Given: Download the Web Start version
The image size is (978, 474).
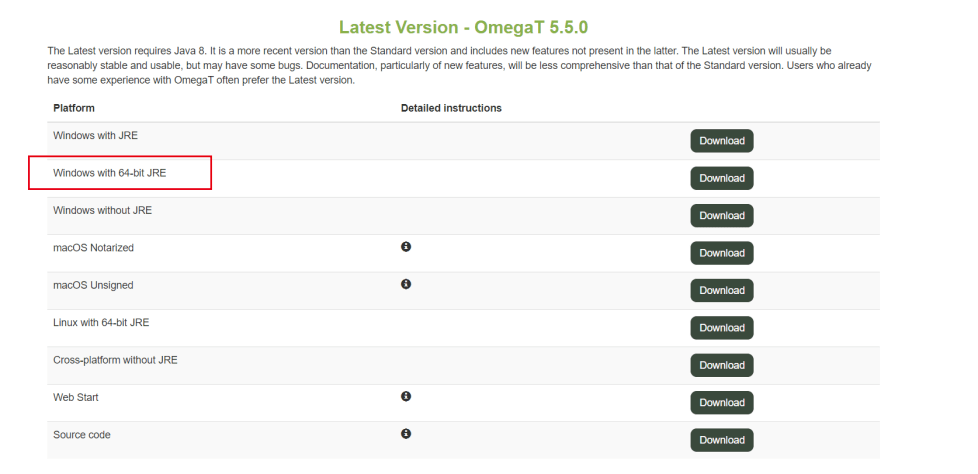Looking at the screenshot, I should (722, 403).
